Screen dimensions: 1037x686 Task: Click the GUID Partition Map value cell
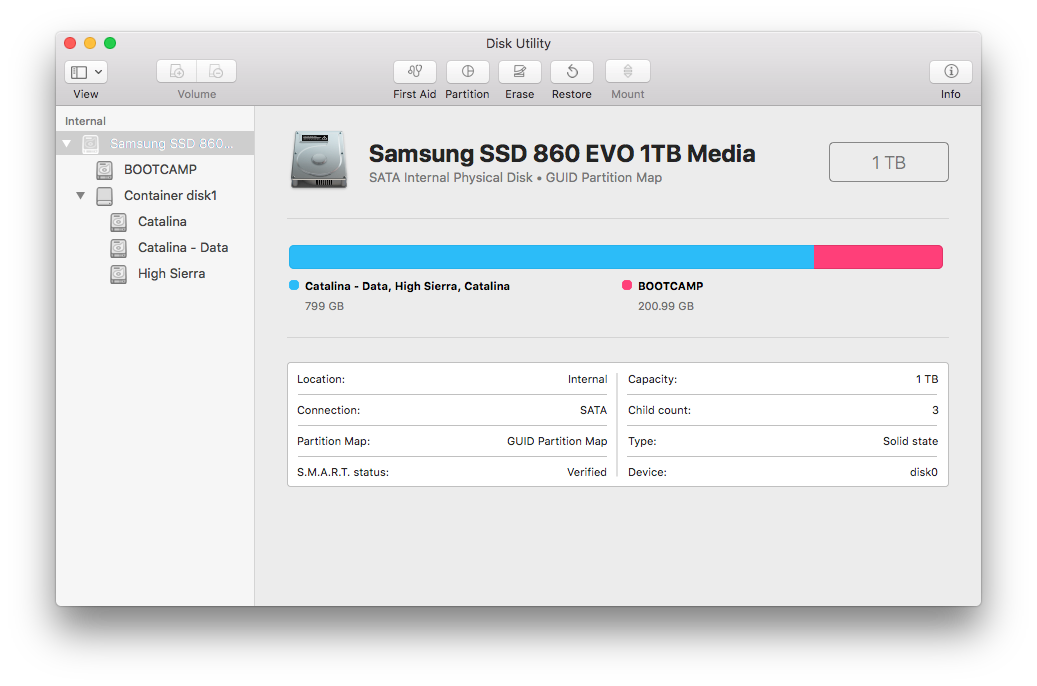click(x=557, y=441)
